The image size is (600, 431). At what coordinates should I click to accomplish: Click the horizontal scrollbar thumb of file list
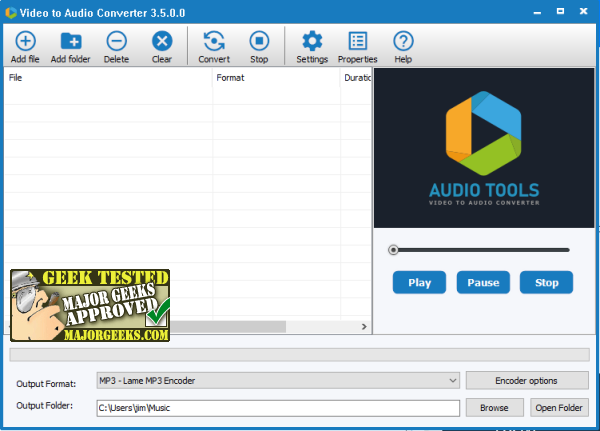[x=228, y=327]
